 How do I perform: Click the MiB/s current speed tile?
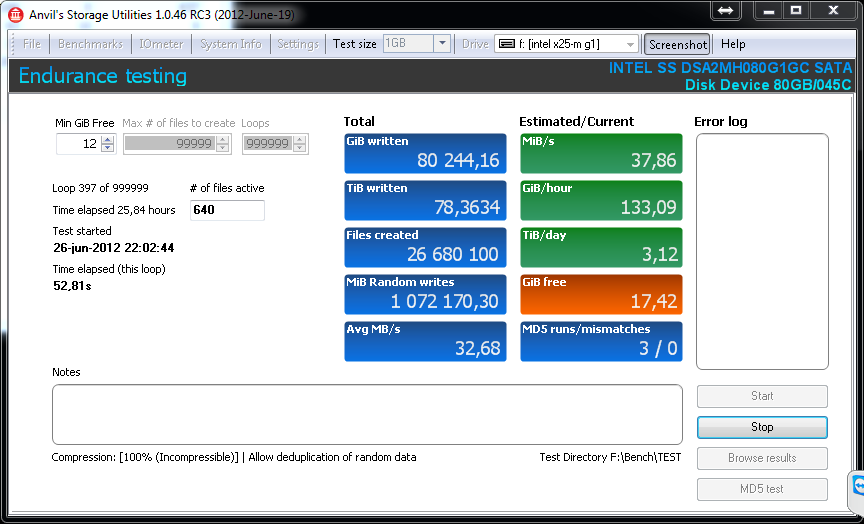601,153
